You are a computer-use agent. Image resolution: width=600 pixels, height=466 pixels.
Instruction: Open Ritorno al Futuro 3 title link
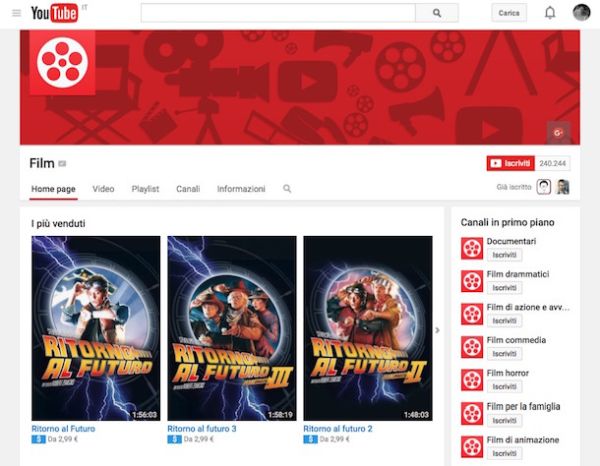(x=202, y=428)
